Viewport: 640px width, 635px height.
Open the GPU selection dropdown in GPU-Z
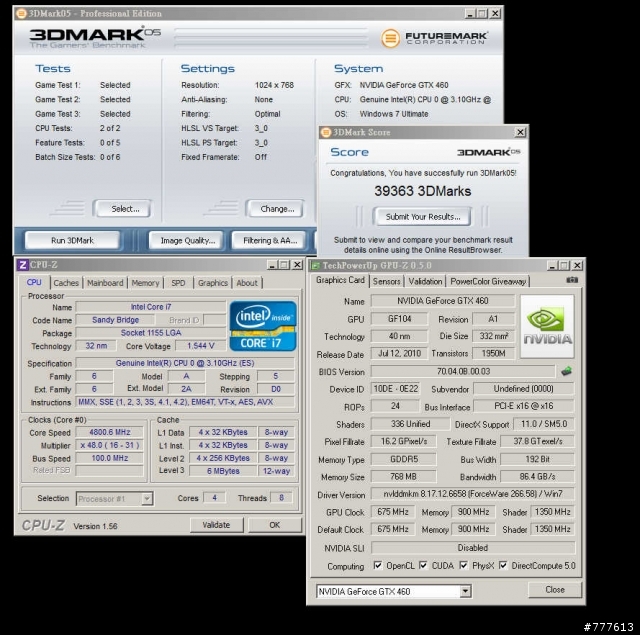[x=465, y=591]
